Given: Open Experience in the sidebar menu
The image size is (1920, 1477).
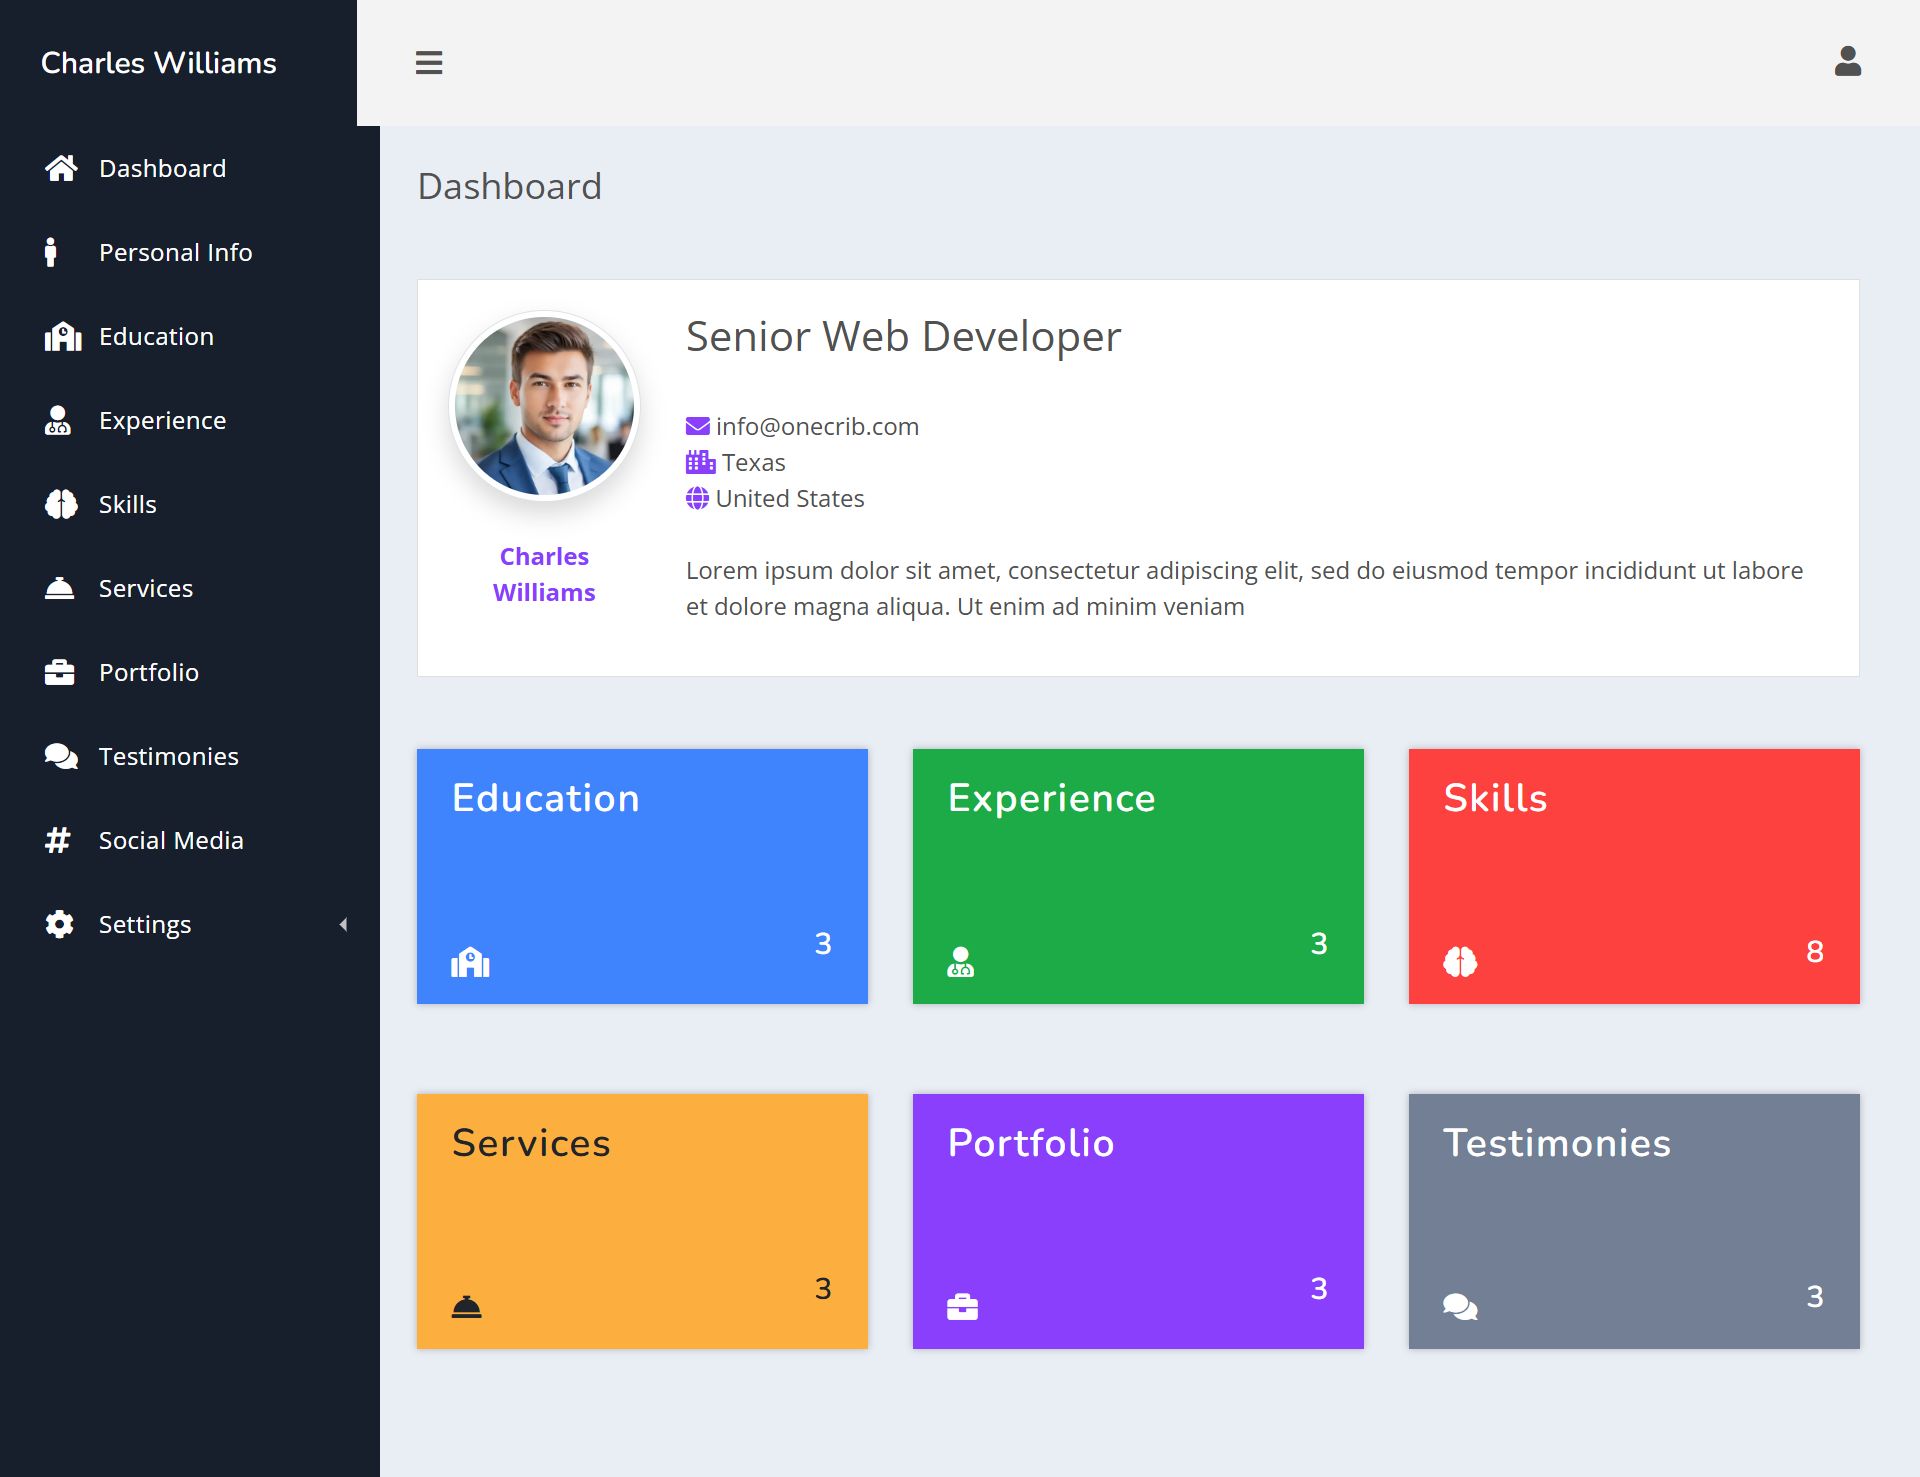Looking at the screenshot, I should (162, 421).
